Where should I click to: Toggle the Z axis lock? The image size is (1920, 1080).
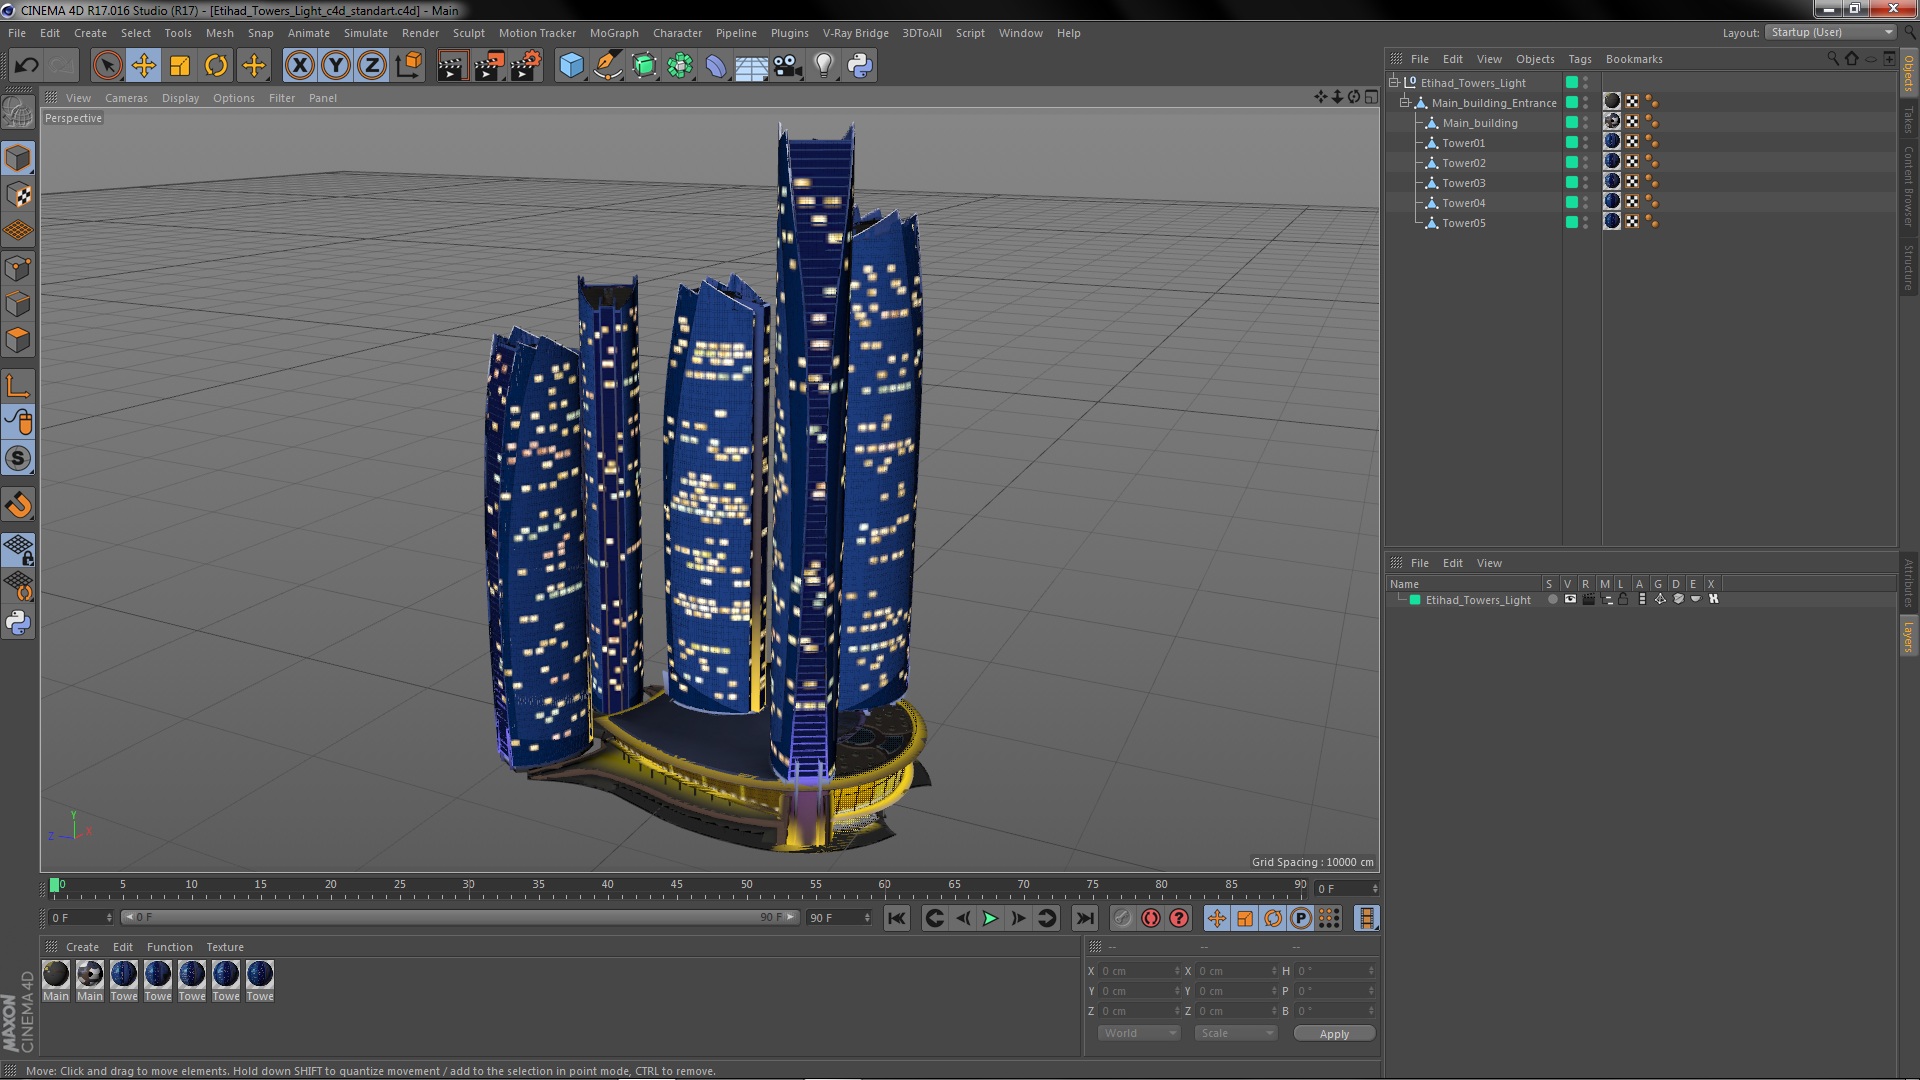coord(372,66)
